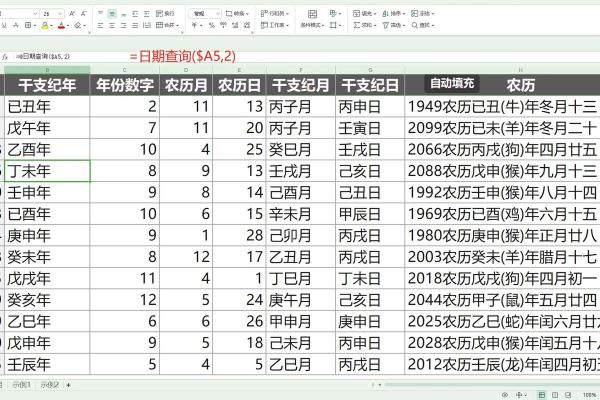
Task: Open the rows and columns (行和列) dropdown
Action: pyautogui.click(x=275, y=14)
